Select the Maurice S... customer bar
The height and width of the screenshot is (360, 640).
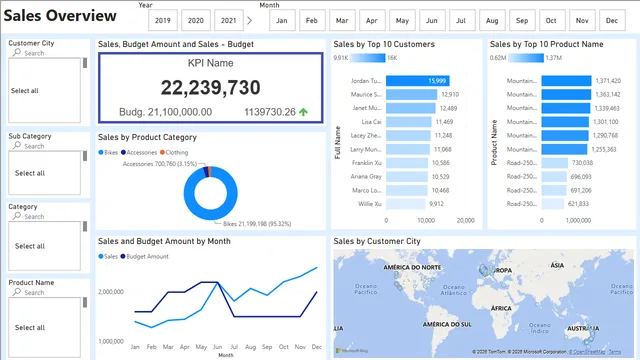coord(411,95)
